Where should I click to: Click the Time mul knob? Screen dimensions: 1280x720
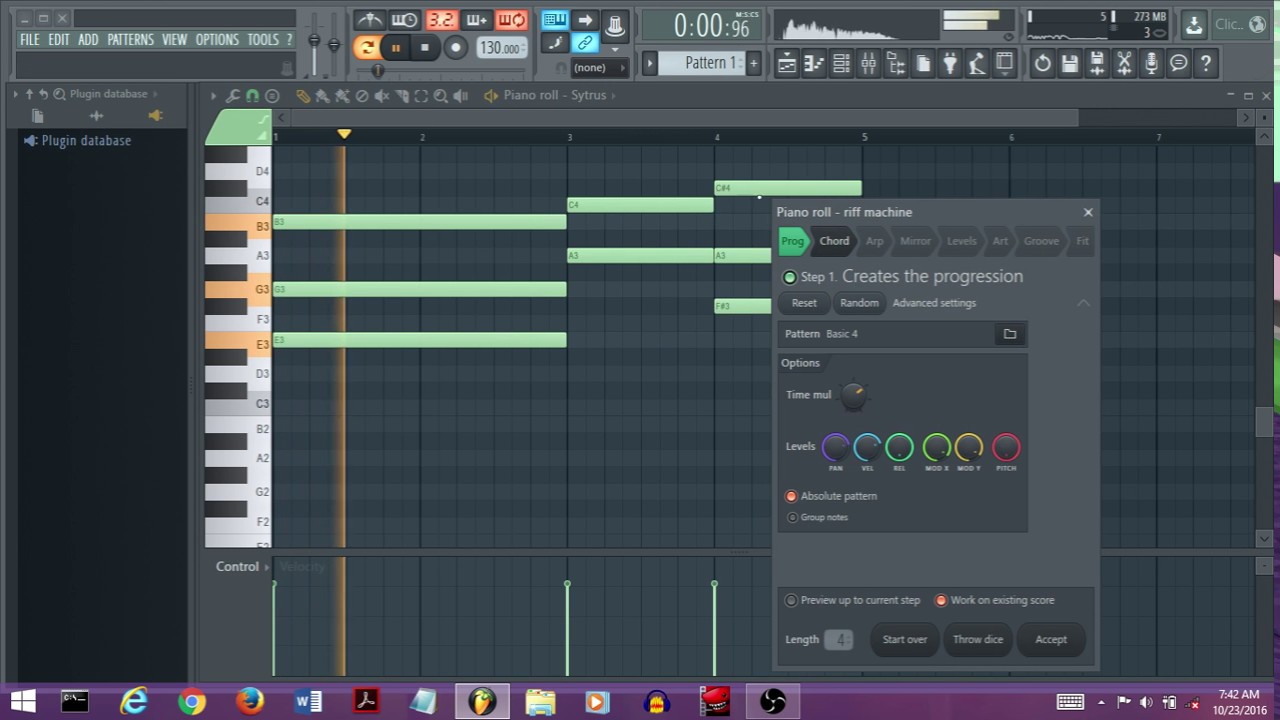coord(853,396)
